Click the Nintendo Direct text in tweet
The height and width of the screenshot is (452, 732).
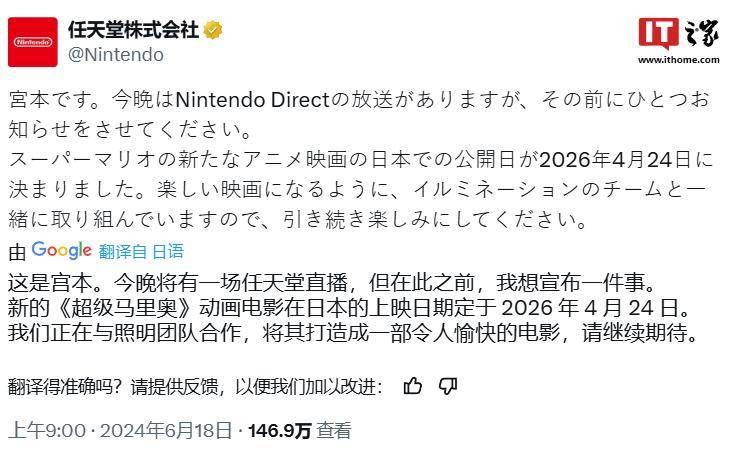[253, 100]
